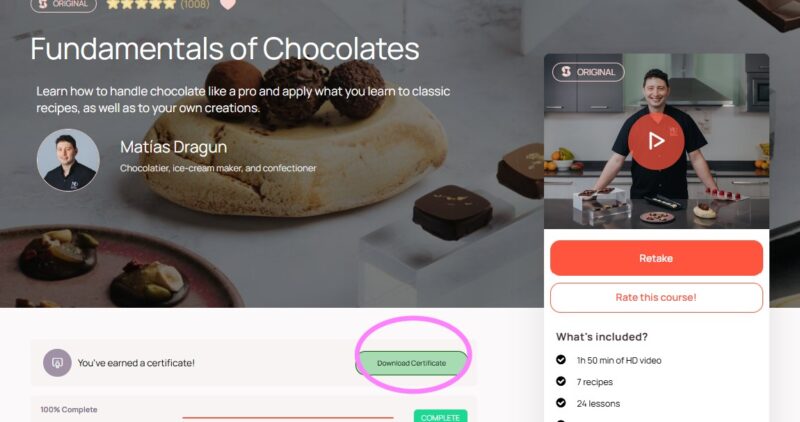Click the ORIGINAL badge above course title
The image size is (800, 422).
tap(63, 5)
